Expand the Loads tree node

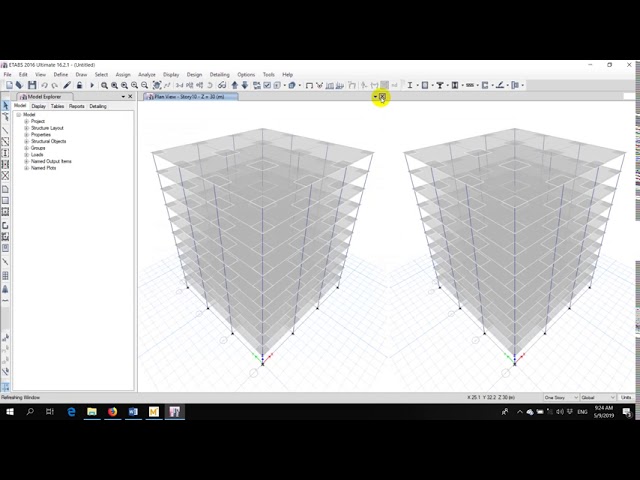(x=27, y=155)
